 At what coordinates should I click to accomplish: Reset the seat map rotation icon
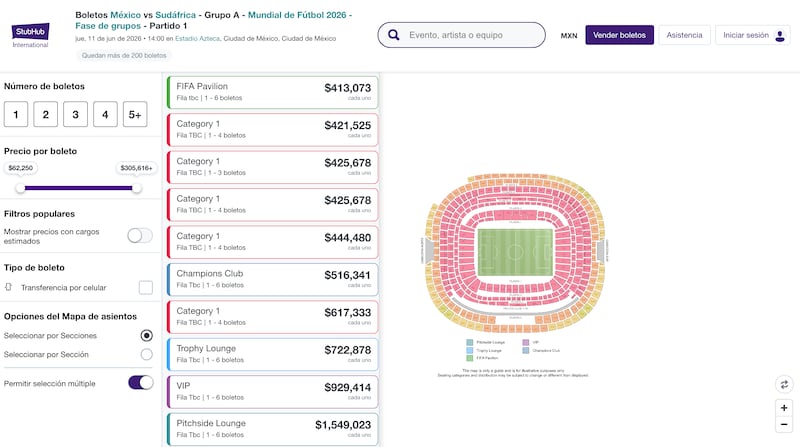click(x=785, y=384)
